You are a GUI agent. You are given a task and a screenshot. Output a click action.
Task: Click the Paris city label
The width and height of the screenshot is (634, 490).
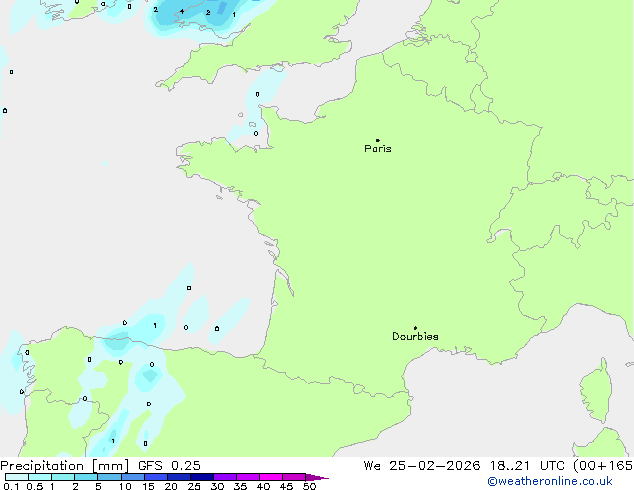[378, 149]
